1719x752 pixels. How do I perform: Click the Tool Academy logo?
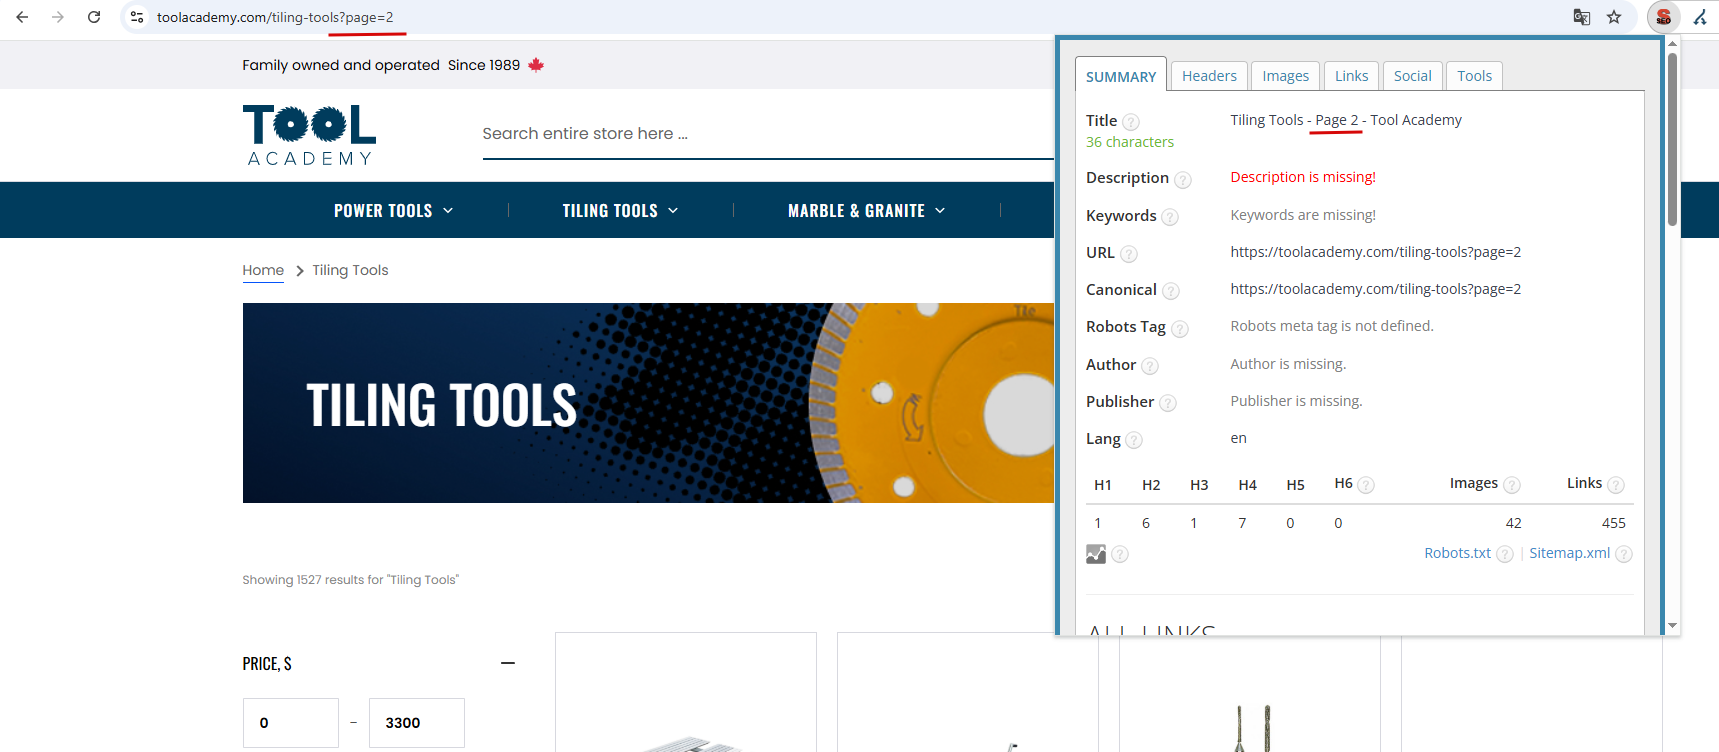click(309, 135)
